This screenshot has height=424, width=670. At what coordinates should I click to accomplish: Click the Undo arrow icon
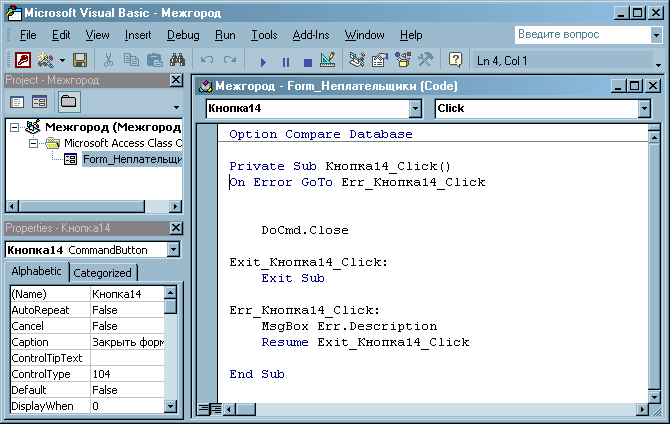click(207, 60)
